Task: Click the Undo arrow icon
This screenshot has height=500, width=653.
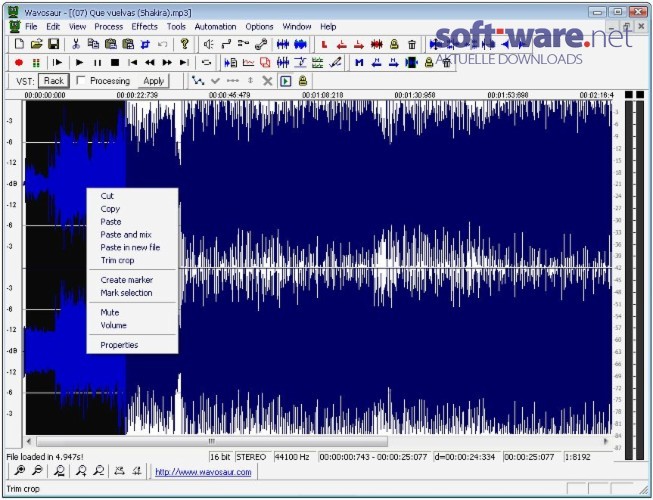Action: point(163,44)
